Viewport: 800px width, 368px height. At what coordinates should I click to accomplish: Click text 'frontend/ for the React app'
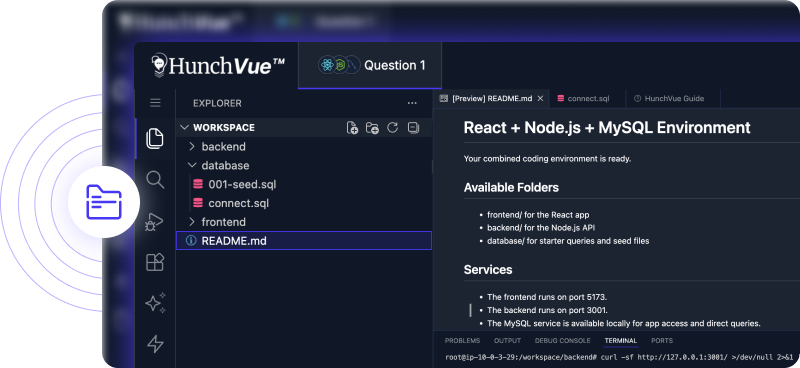[x=538, y=215]
